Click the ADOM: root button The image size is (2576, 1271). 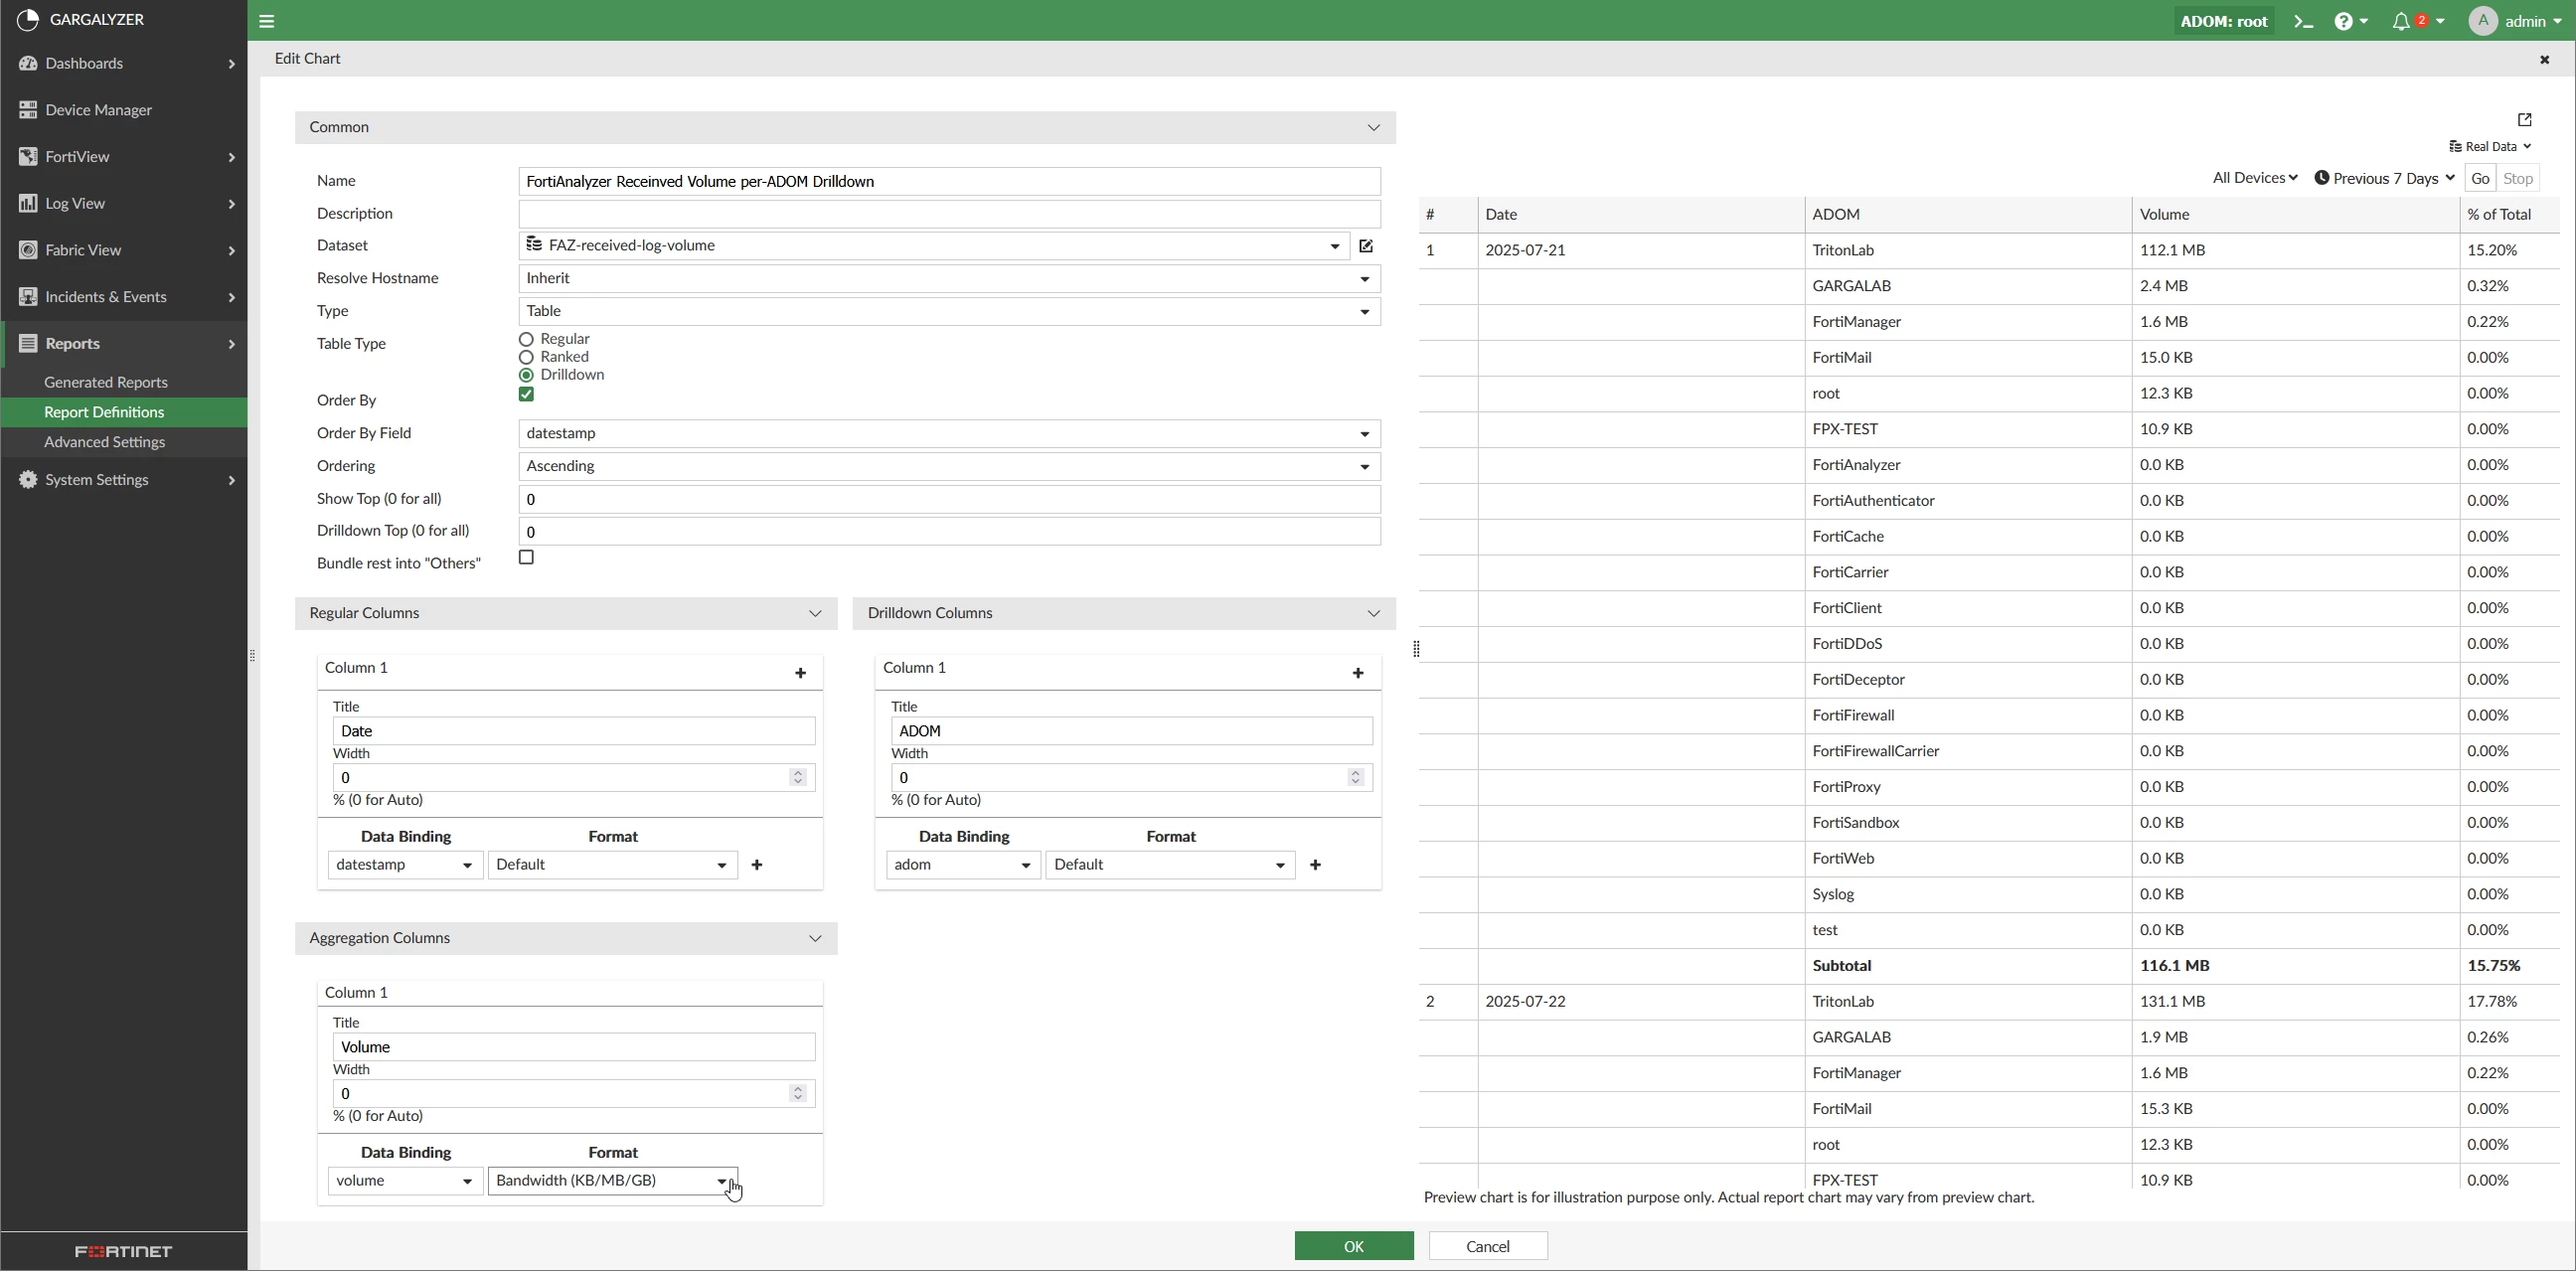[x=2224, y=21]
